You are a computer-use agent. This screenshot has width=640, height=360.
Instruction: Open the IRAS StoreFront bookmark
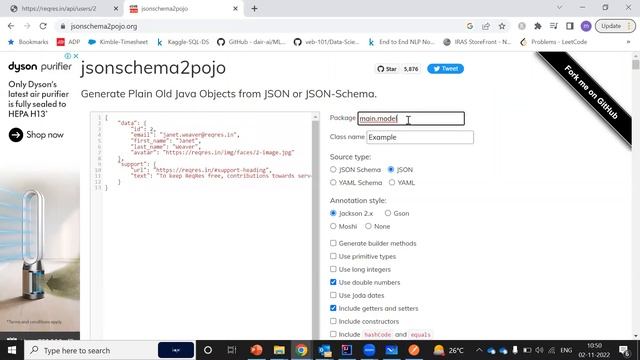coord(477,42)
